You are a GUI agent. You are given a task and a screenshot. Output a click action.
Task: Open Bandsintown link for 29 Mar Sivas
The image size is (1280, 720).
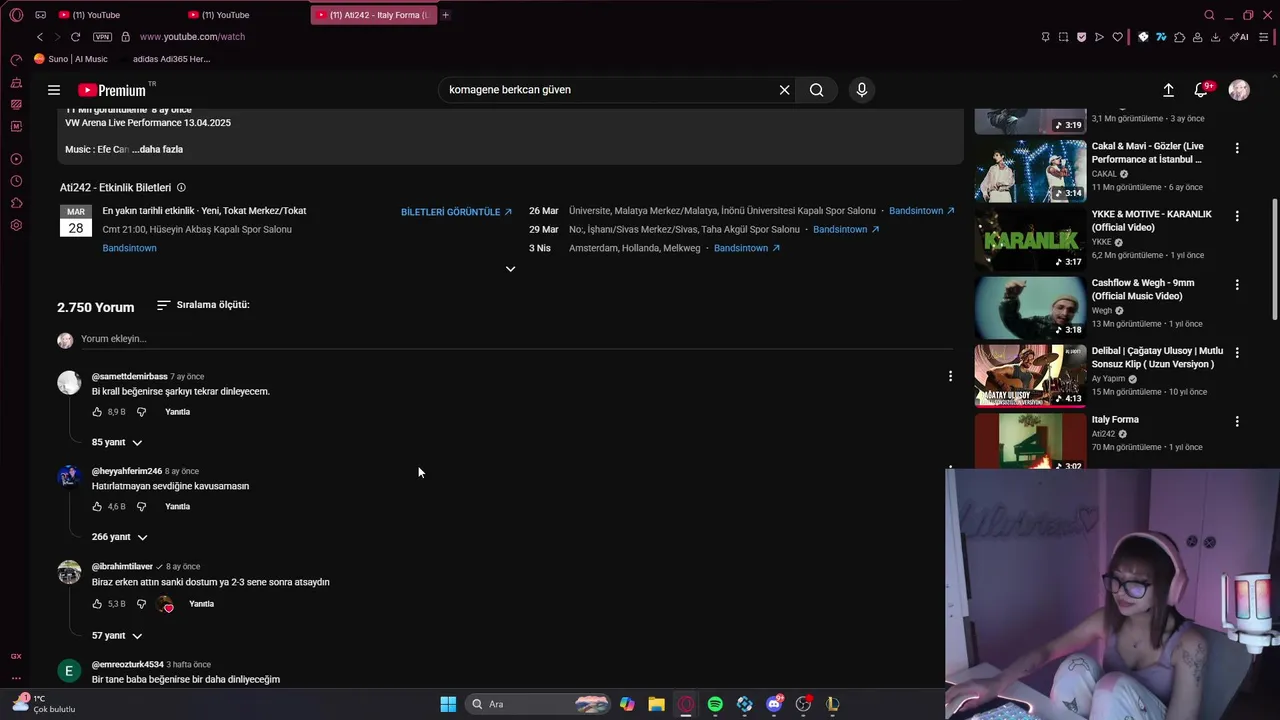846,229
